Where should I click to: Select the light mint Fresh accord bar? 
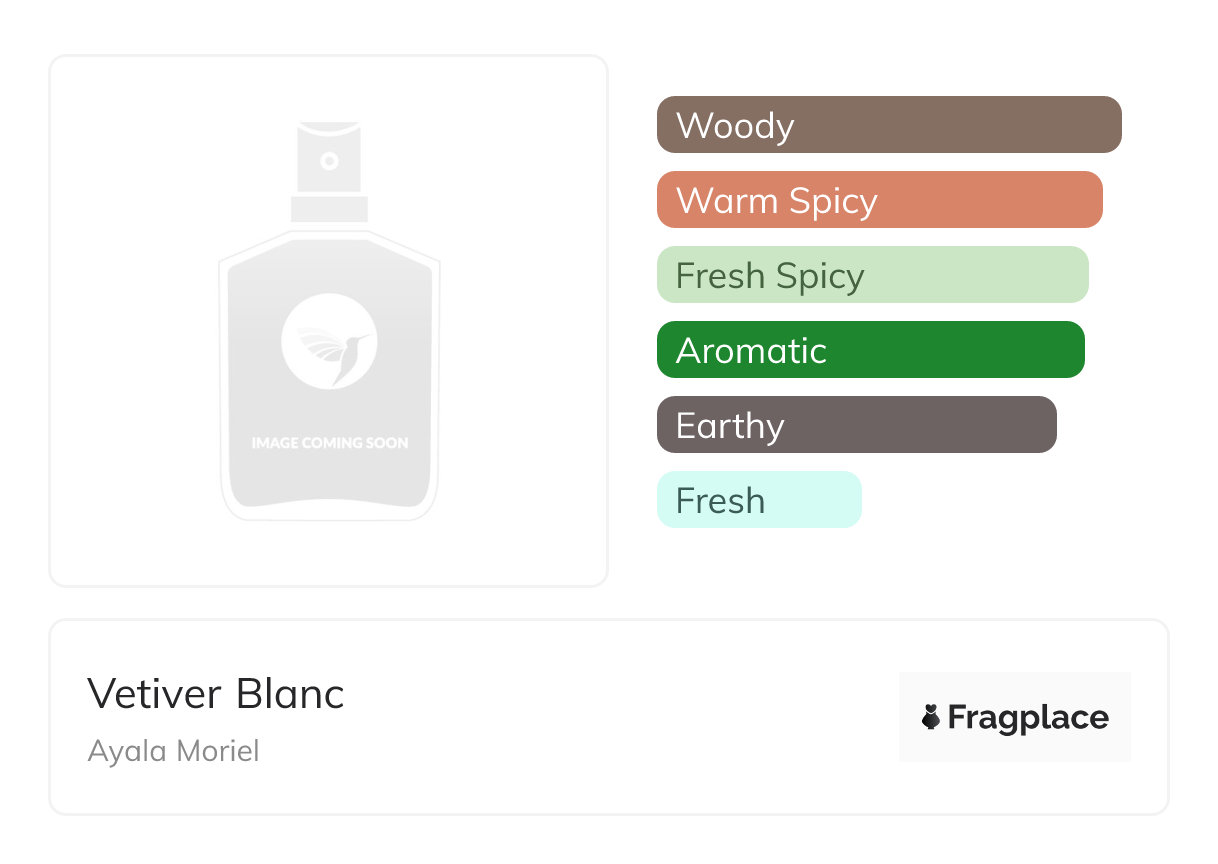click(759, 500)
